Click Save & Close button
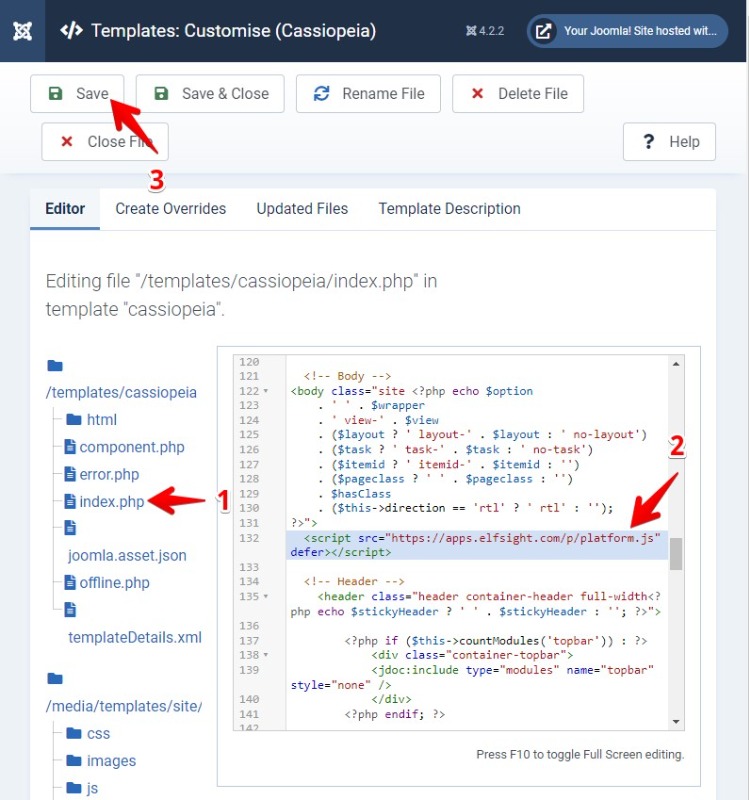The height and width of the screenshot is (800, 749). tap(210, 93)
